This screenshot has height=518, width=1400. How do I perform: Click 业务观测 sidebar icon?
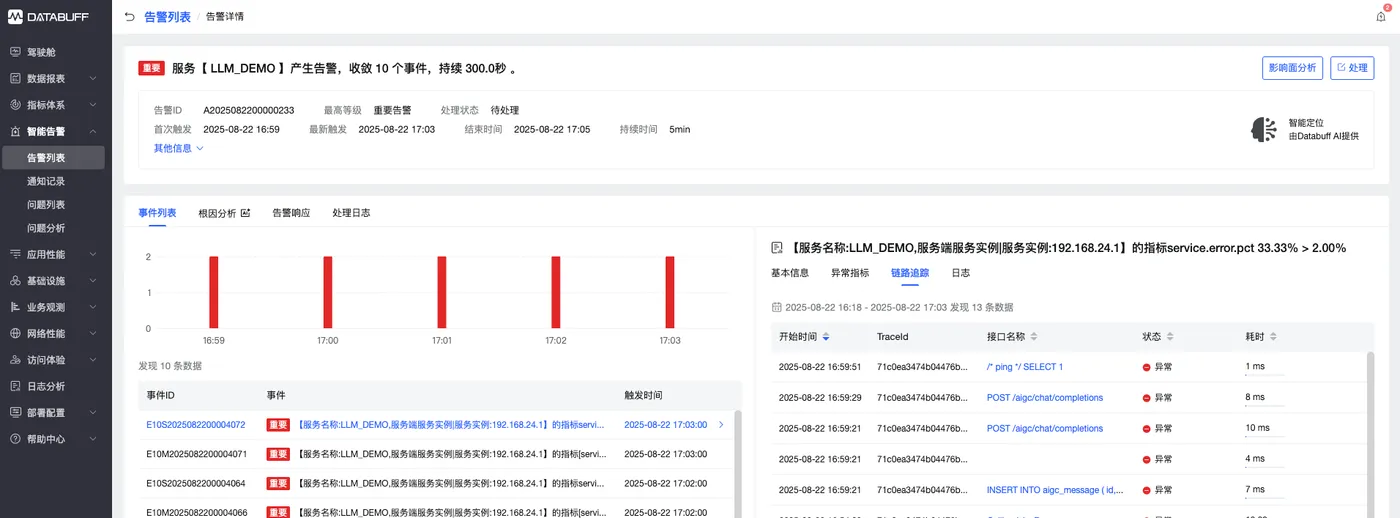[x=15, y=307]
